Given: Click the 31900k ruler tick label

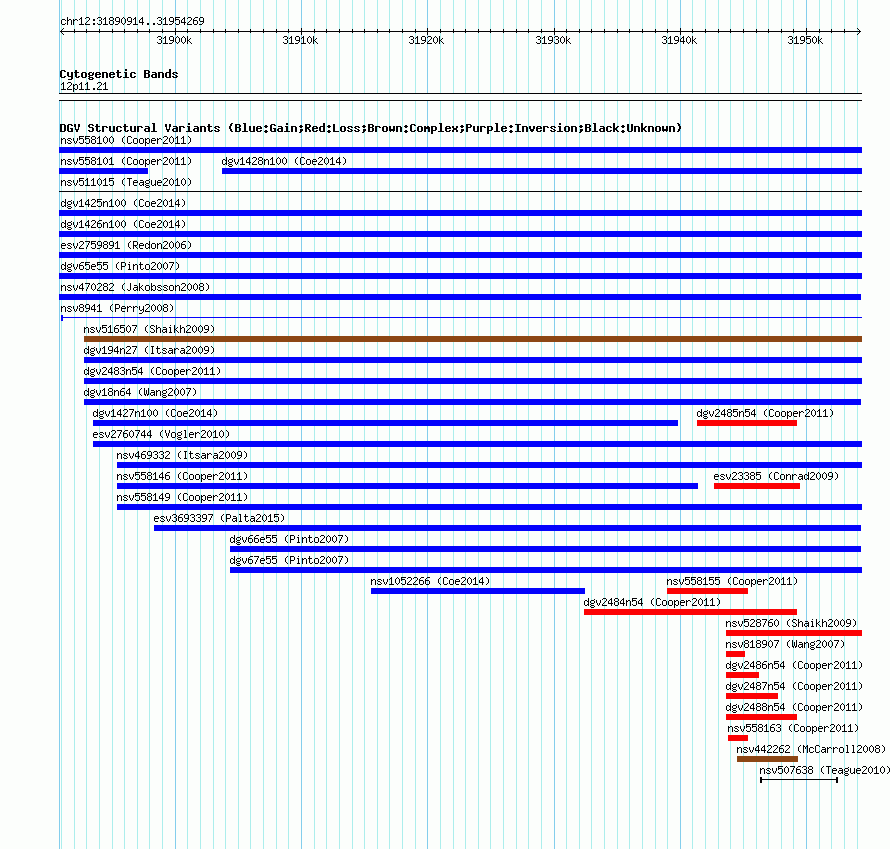Looking at the screenshot, I should click(174, 40).
